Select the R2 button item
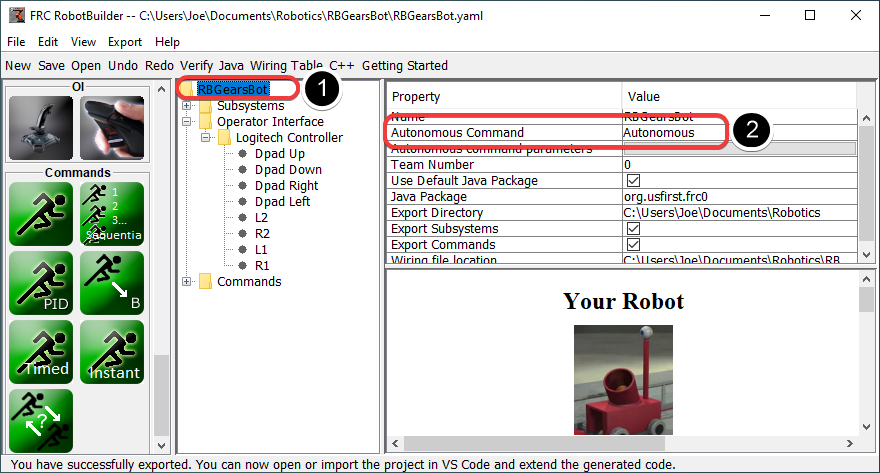Screen dimensions: 880x473 click(x=262, y=233)
